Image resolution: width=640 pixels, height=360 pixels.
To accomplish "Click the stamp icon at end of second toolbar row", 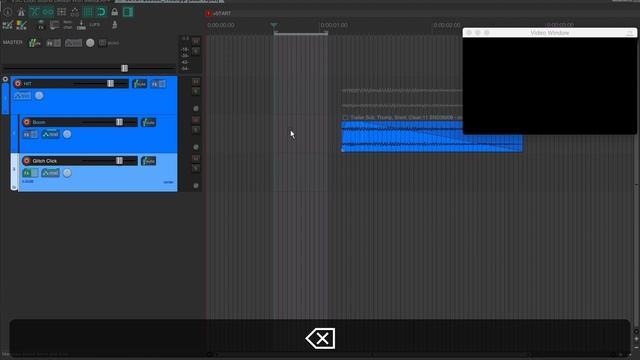I will (115, 25).
